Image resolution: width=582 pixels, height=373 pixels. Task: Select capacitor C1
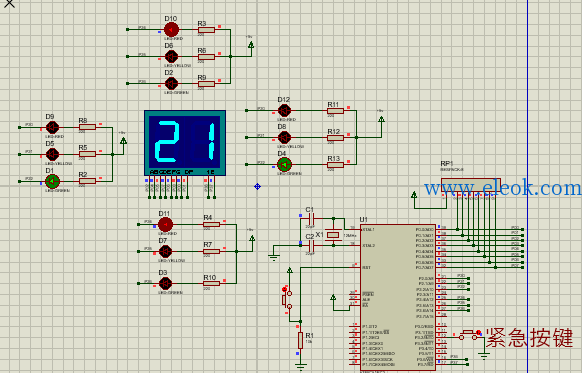pyautogui.click(x=312, y=218)
